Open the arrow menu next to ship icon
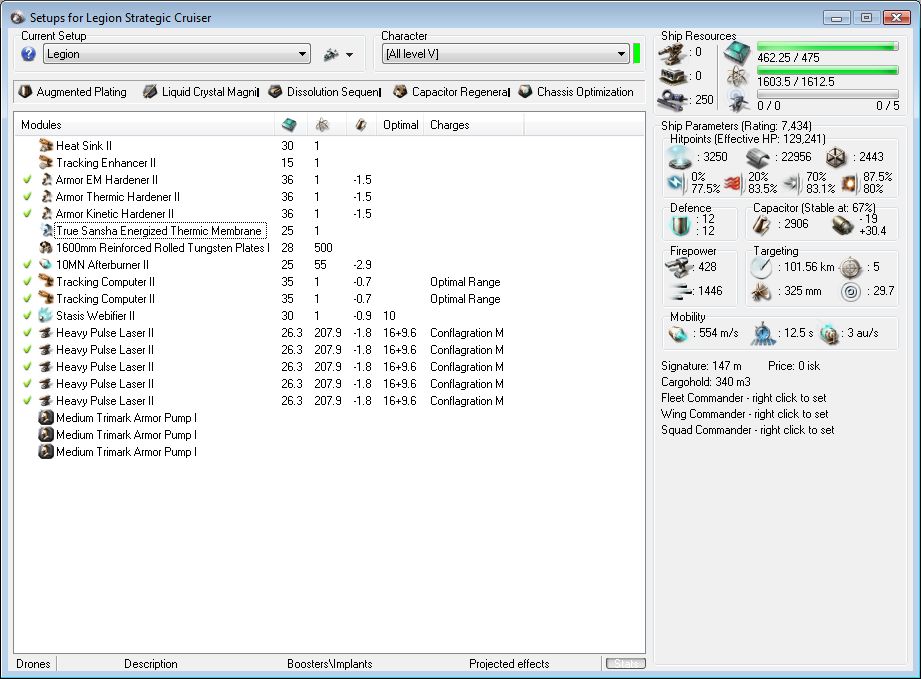 [x=350, y=55]
